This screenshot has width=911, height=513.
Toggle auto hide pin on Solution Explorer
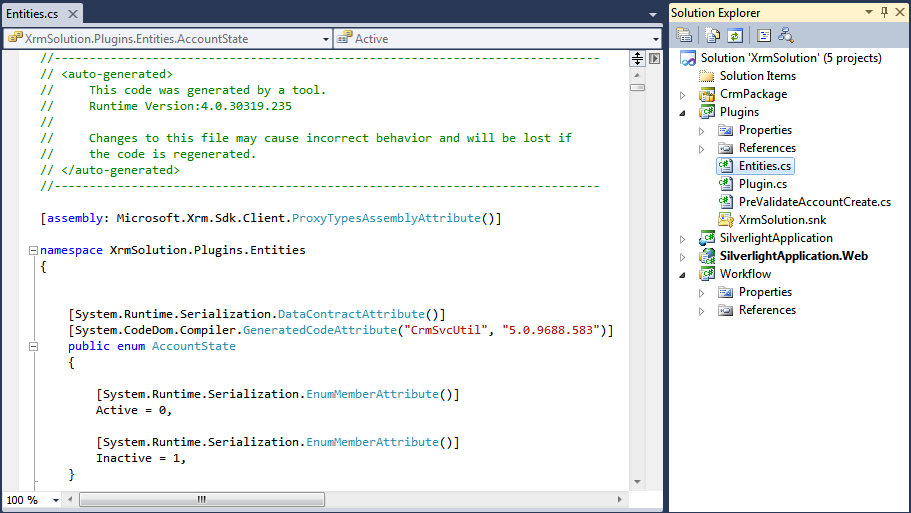coord(884,12)
